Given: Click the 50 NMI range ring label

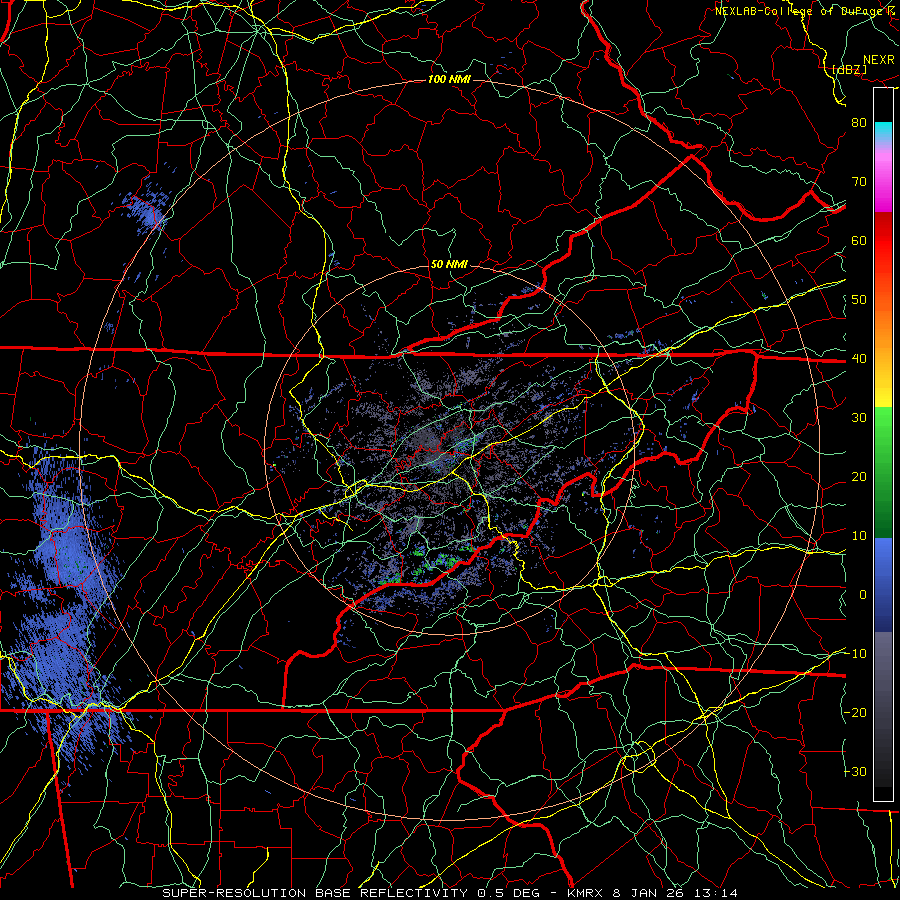Looking at the screenshot, I should (x=449, y=265).
